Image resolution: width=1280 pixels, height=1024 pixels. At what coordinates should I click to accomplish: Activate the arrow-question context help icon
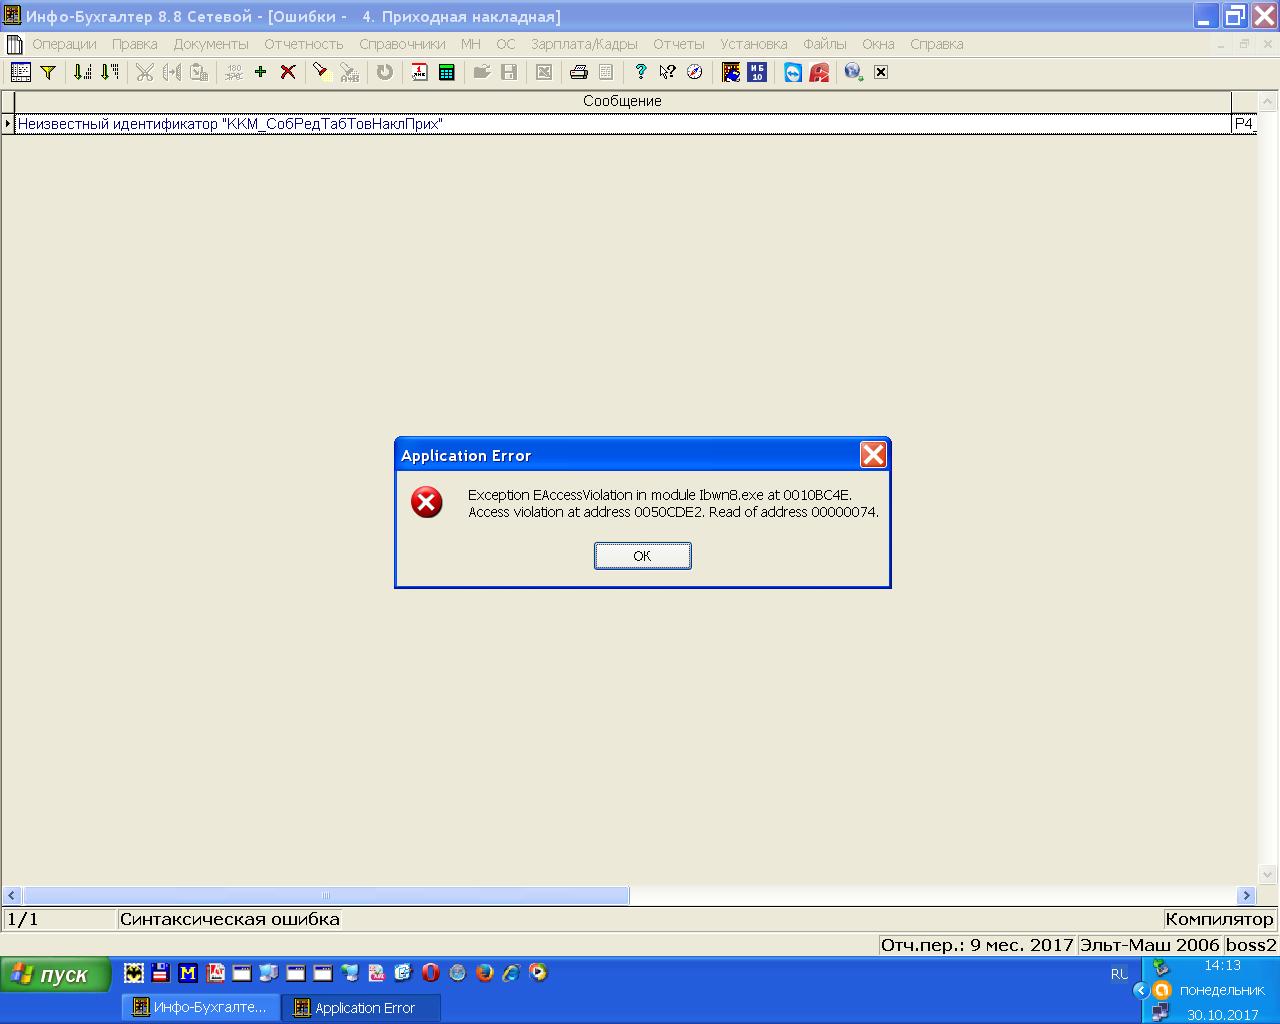tap(667, 72)
